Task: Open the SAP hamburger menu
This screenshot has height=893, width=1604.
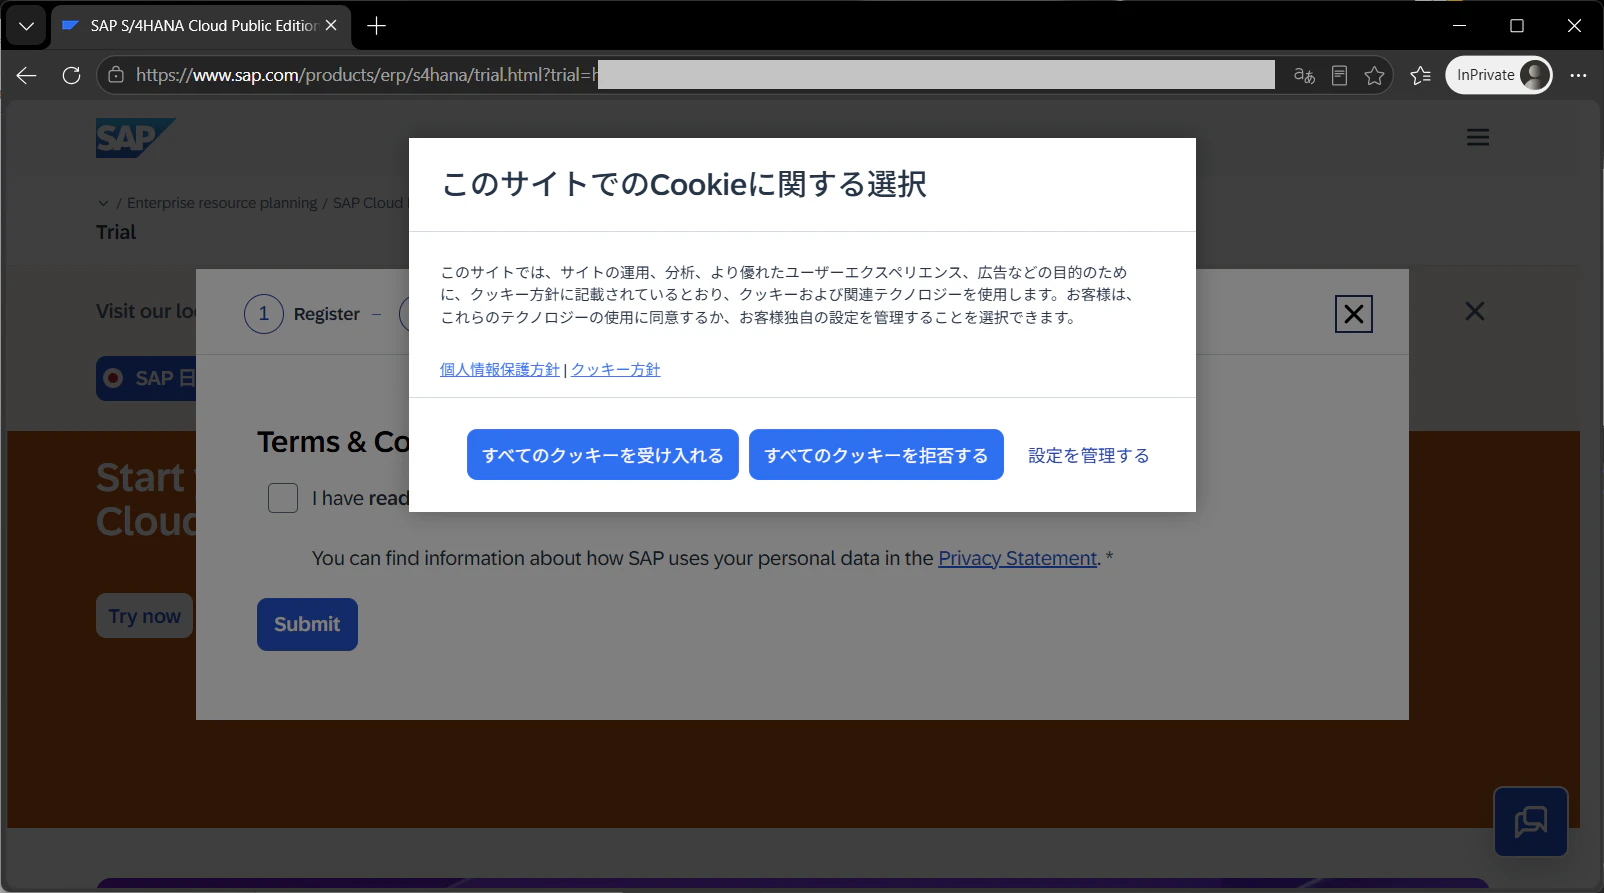Action: point(1478,138)
